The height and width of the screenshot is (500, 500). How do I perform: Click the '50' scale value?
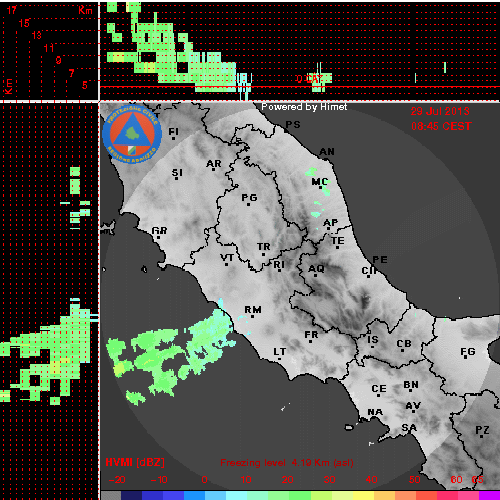coord(414,480)
